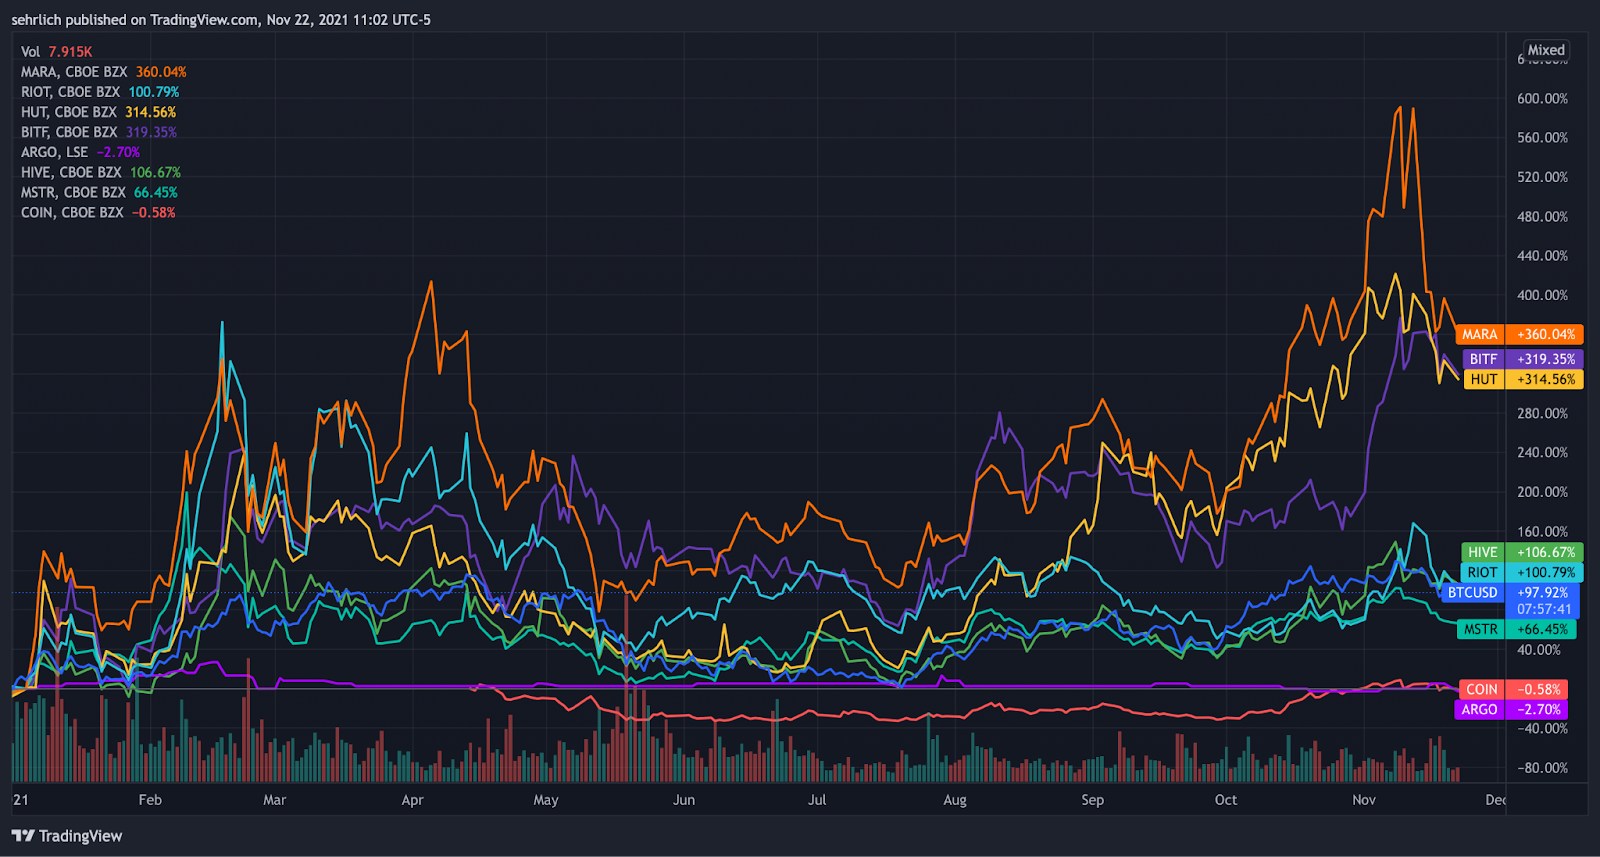1600x857 pixels.
Task: Click the Aug label on time axis
Action: point(955,800)
